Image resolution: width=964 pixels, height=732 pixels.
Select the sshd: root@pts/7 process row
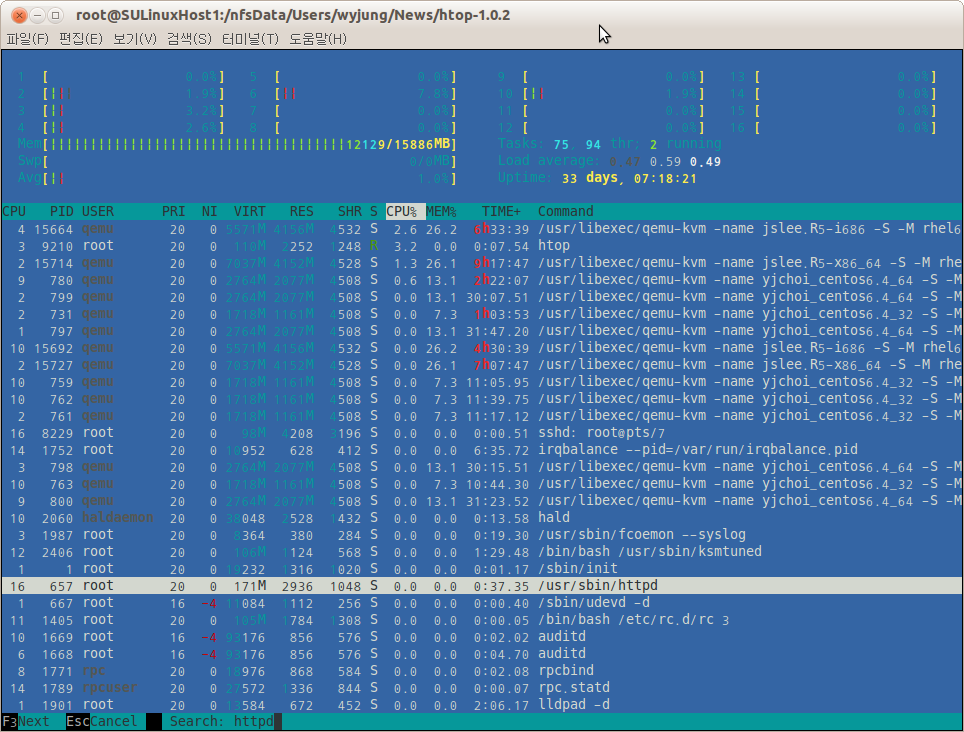tap(482, 433)
